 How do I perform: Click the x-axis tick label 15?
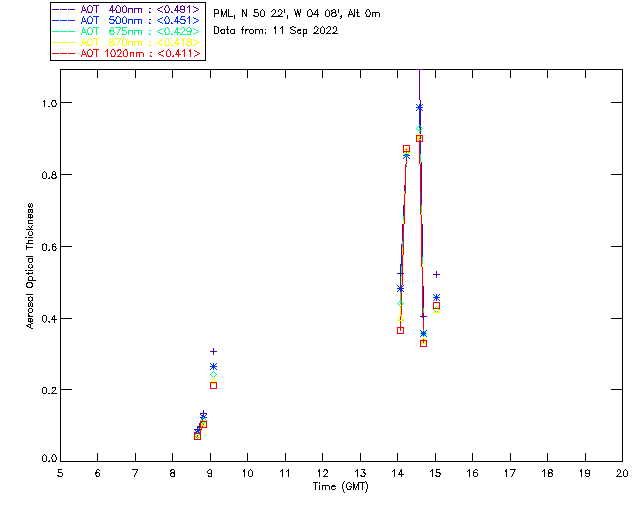tap(435, 473)
